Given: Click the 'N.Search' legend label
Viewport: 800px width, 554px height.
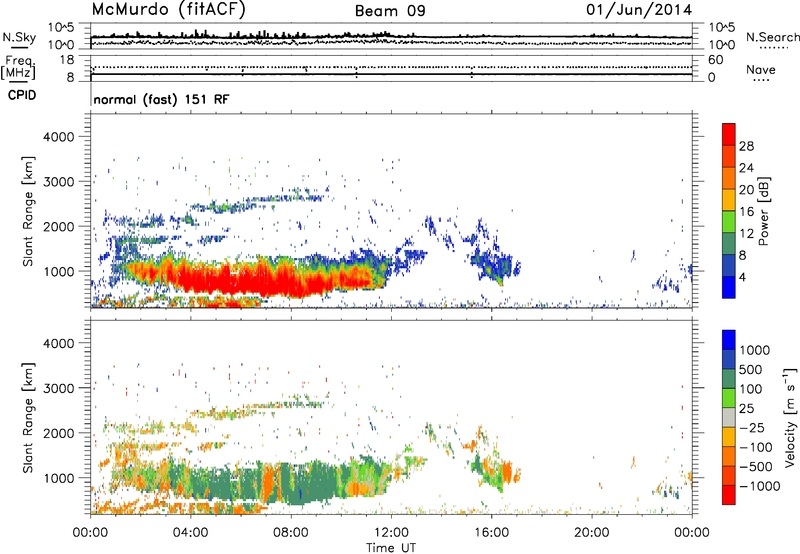Looking at the screenshot, I should (772, 37).
